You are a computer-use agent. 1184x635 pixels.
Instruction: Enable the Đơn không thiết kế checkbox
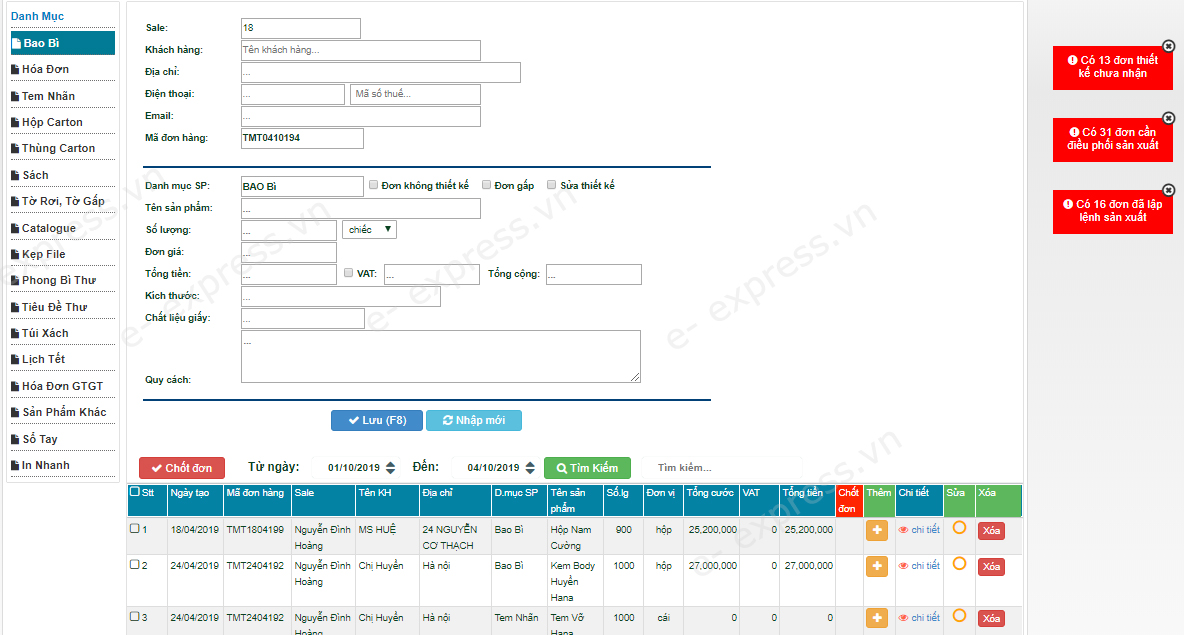point(374,185)
